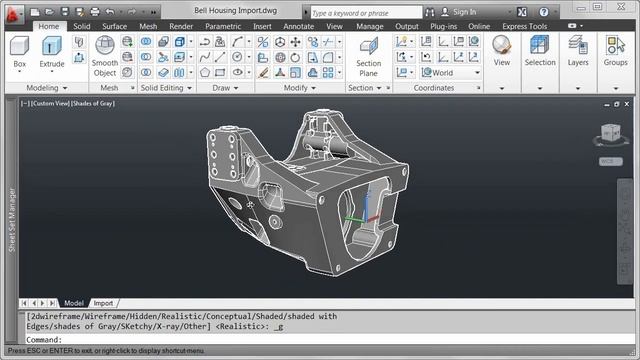The height and width of the screenshot is (360, 640).
Task: Select the Box solid tool
Action: click(19, 51)
